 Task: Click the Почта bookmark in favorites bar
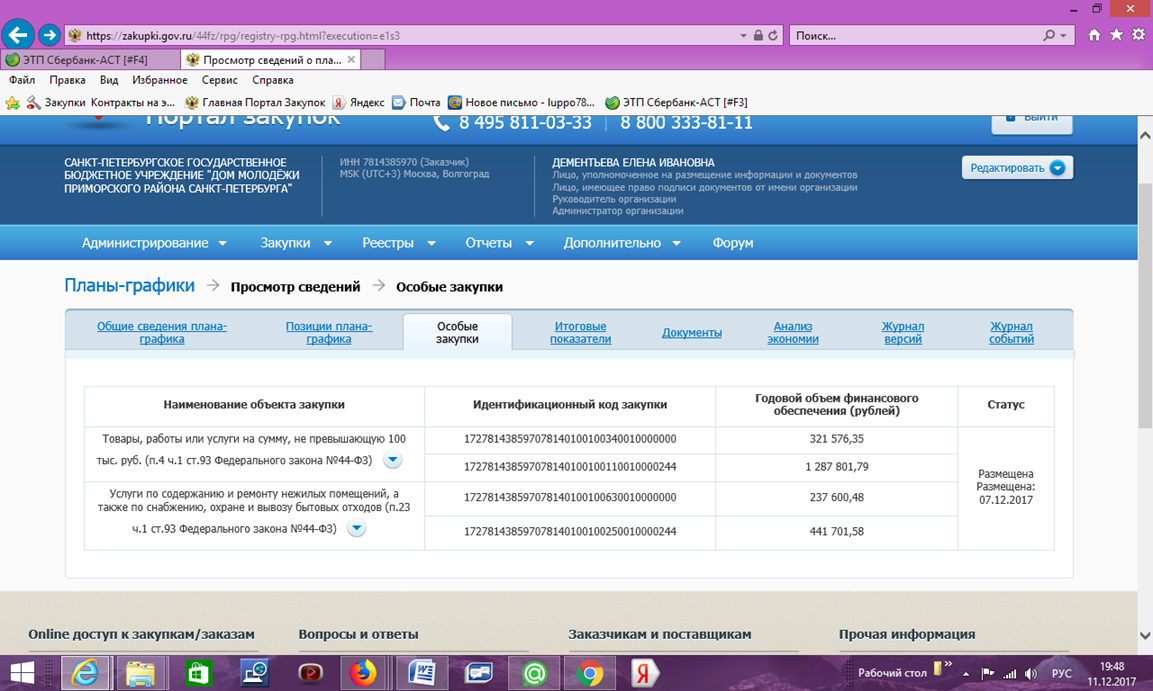click(416, 102)
